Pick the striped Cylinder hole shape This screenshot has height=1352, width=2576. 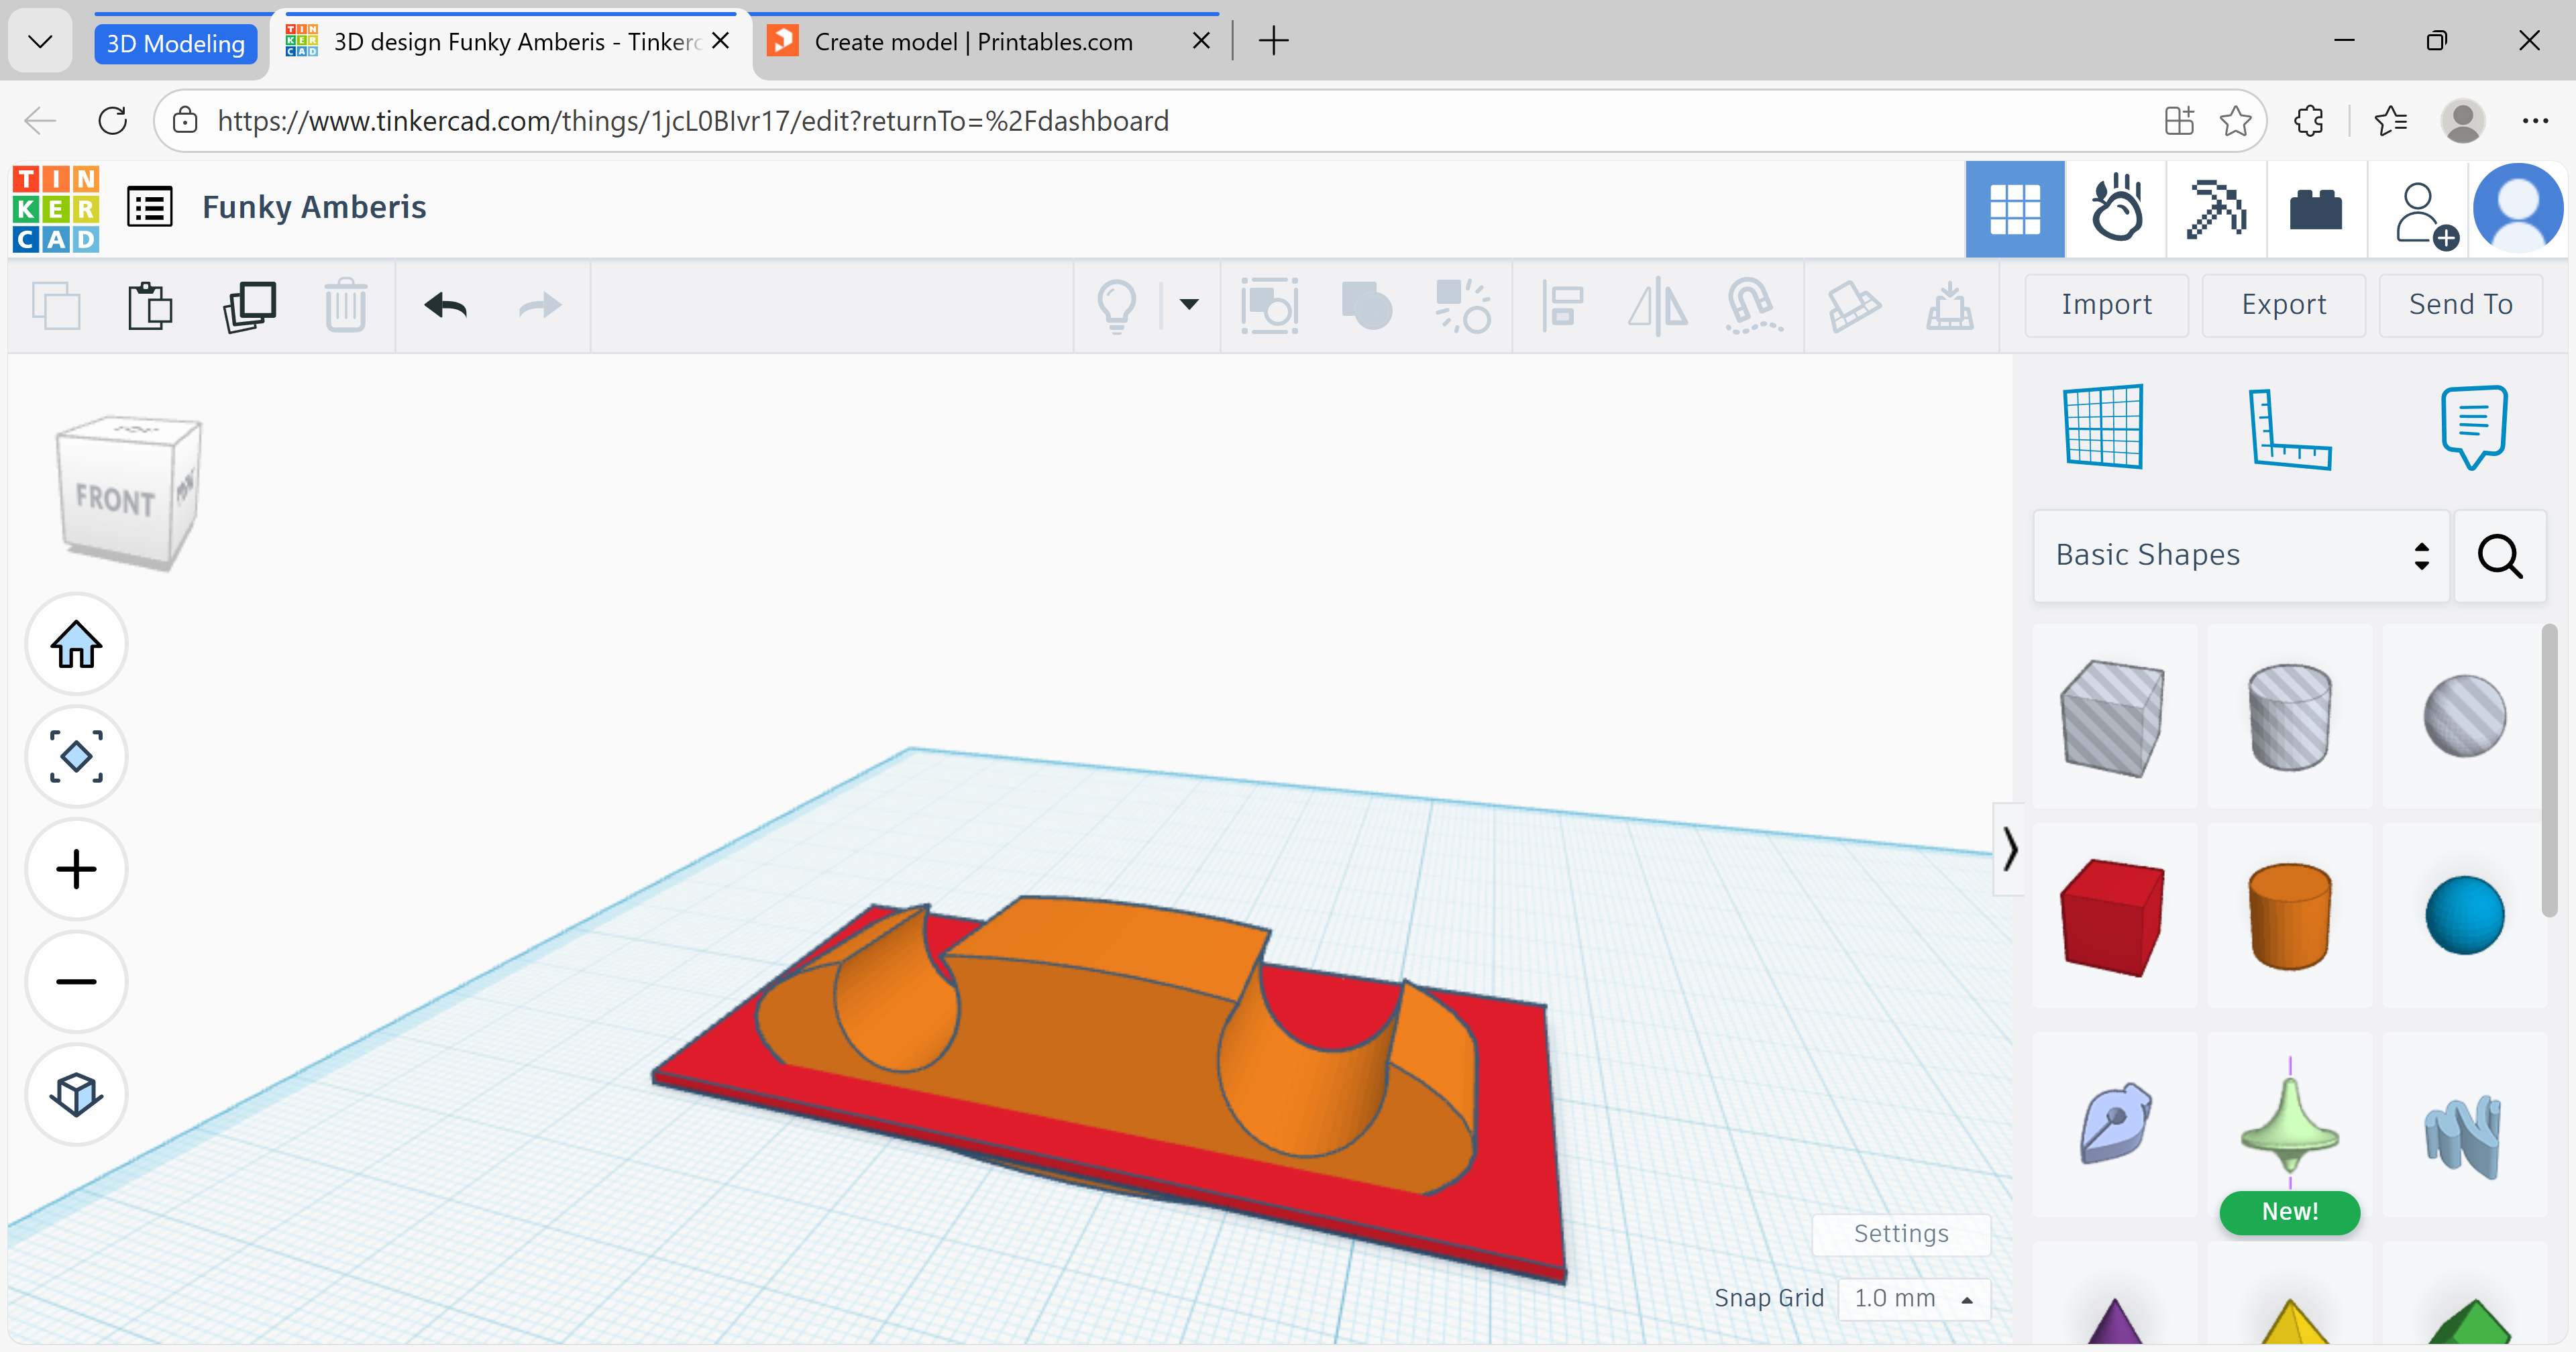pyautogui.click(x=2290, y=717)
